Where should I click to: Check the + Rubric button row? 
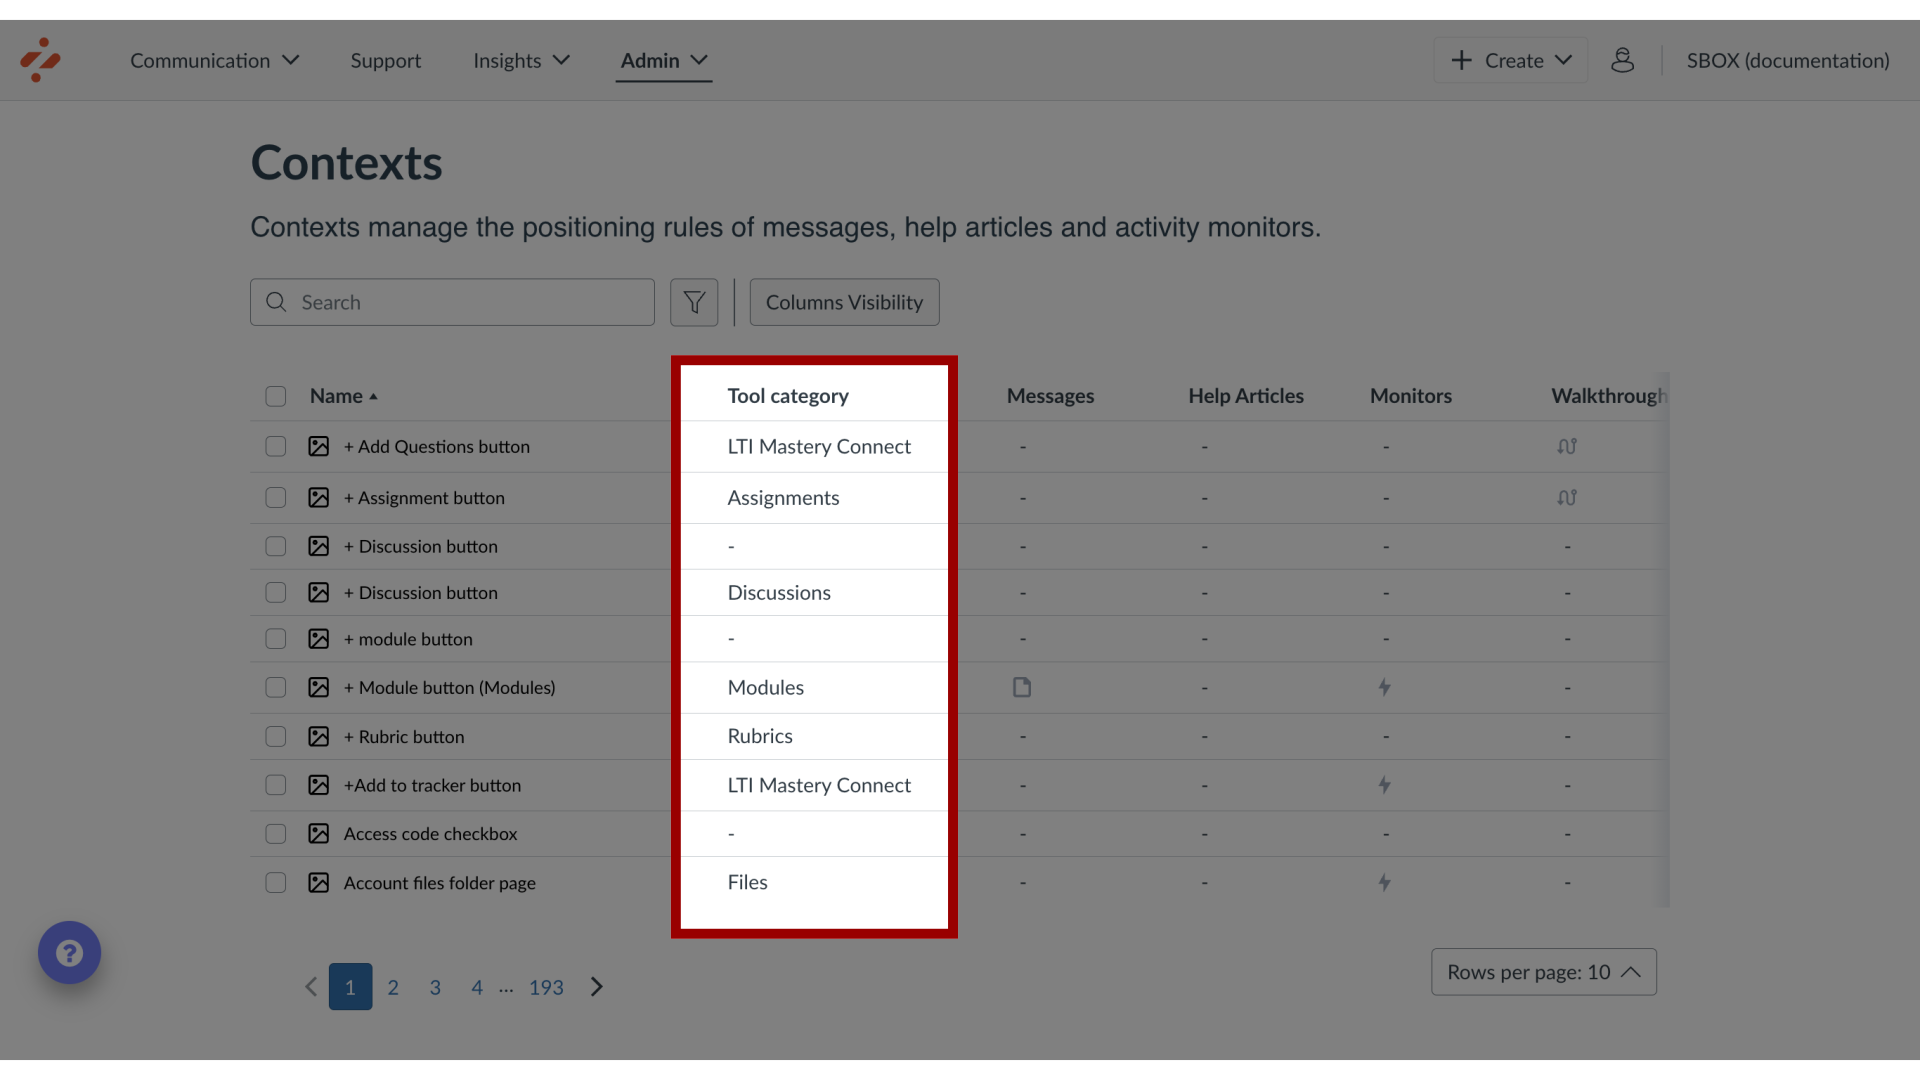coord(276,736)
